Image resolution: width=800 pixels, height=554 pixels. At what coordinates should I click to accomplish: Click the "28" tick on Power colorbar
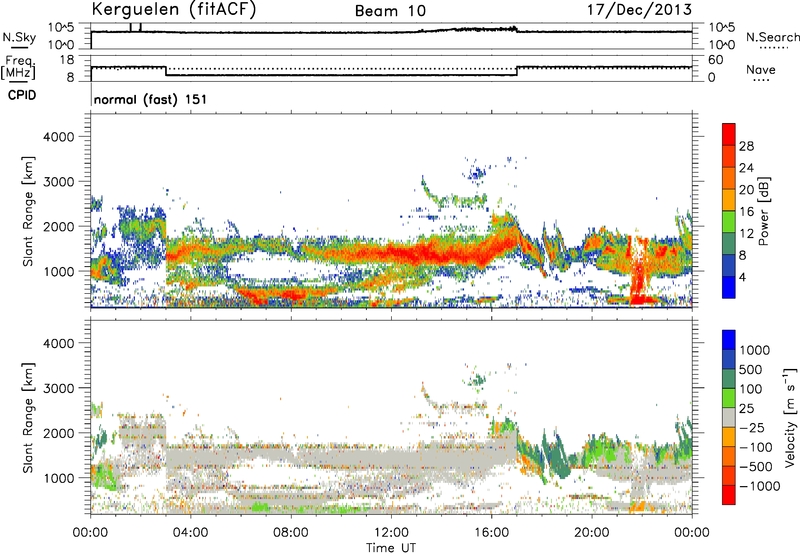pos(746,146)
